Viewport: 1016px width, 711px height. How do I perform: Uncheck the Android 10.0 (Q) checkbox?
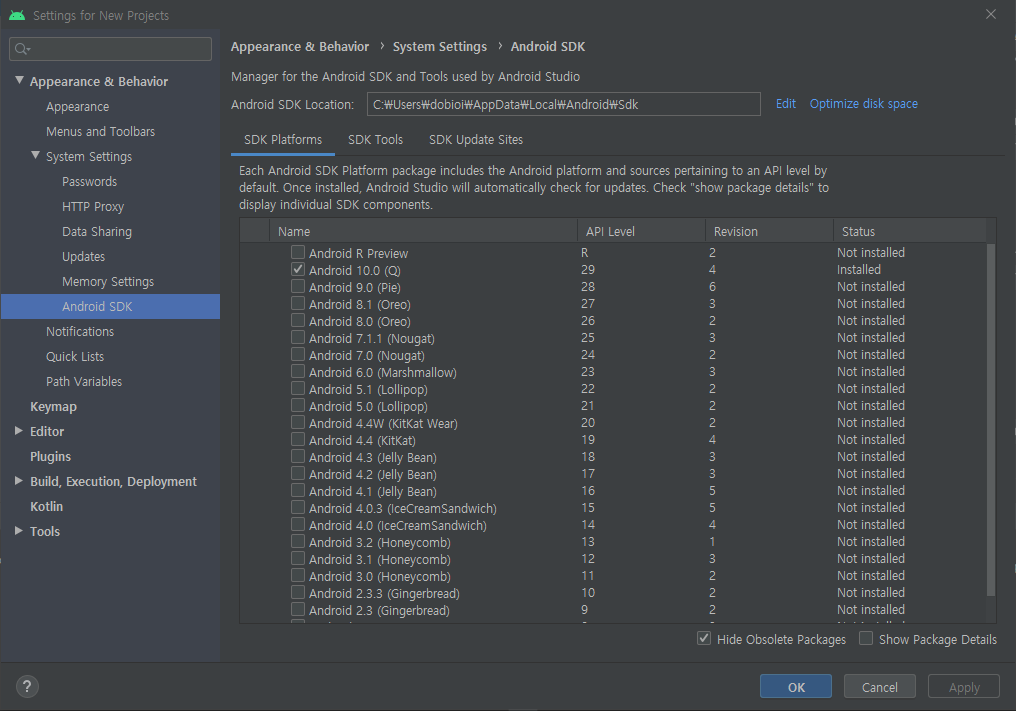pyautogui.click(x=298, y=269)
